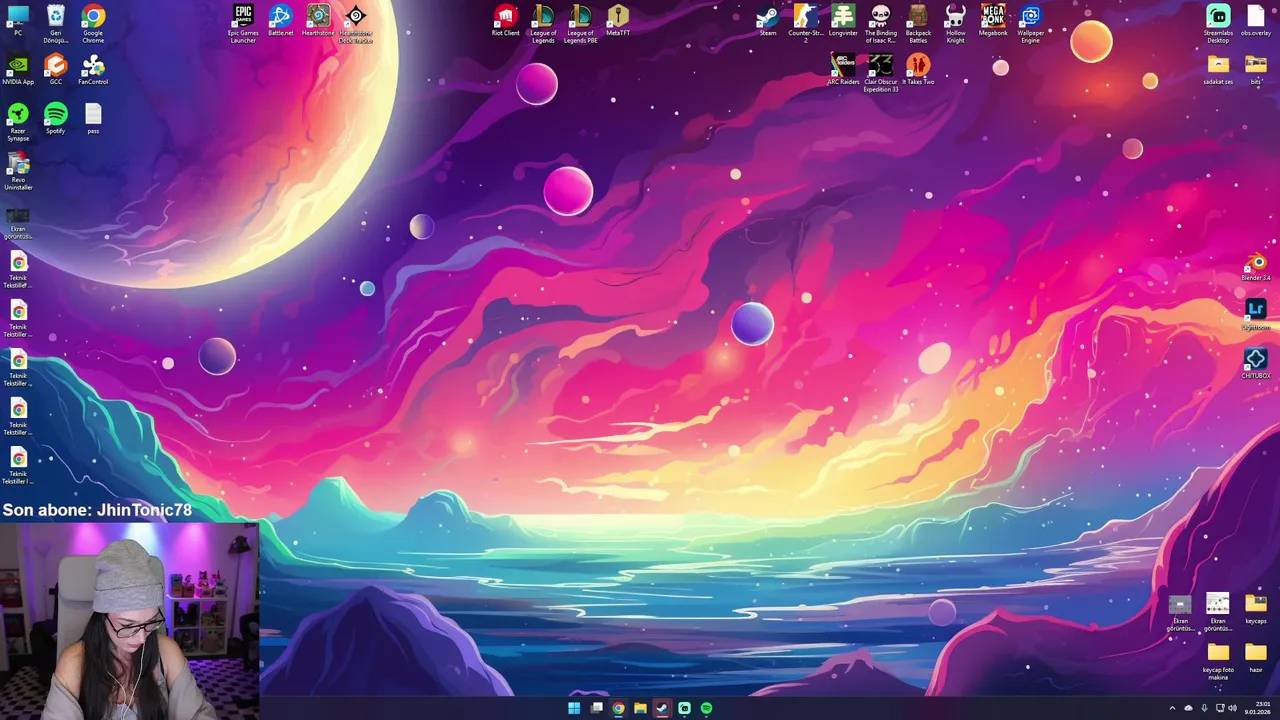The height and width of the screenshot is (720, 1280).
Task: Click the microphone icon in system tray
Action: (x=1204, y=708)
